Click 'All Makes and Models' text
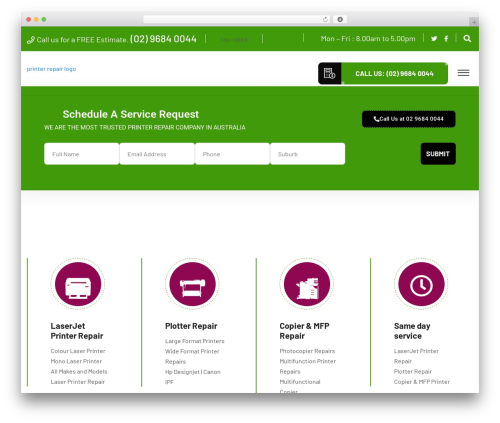The width and height of the screenshot is (500, 423). [x=79, y=372]
